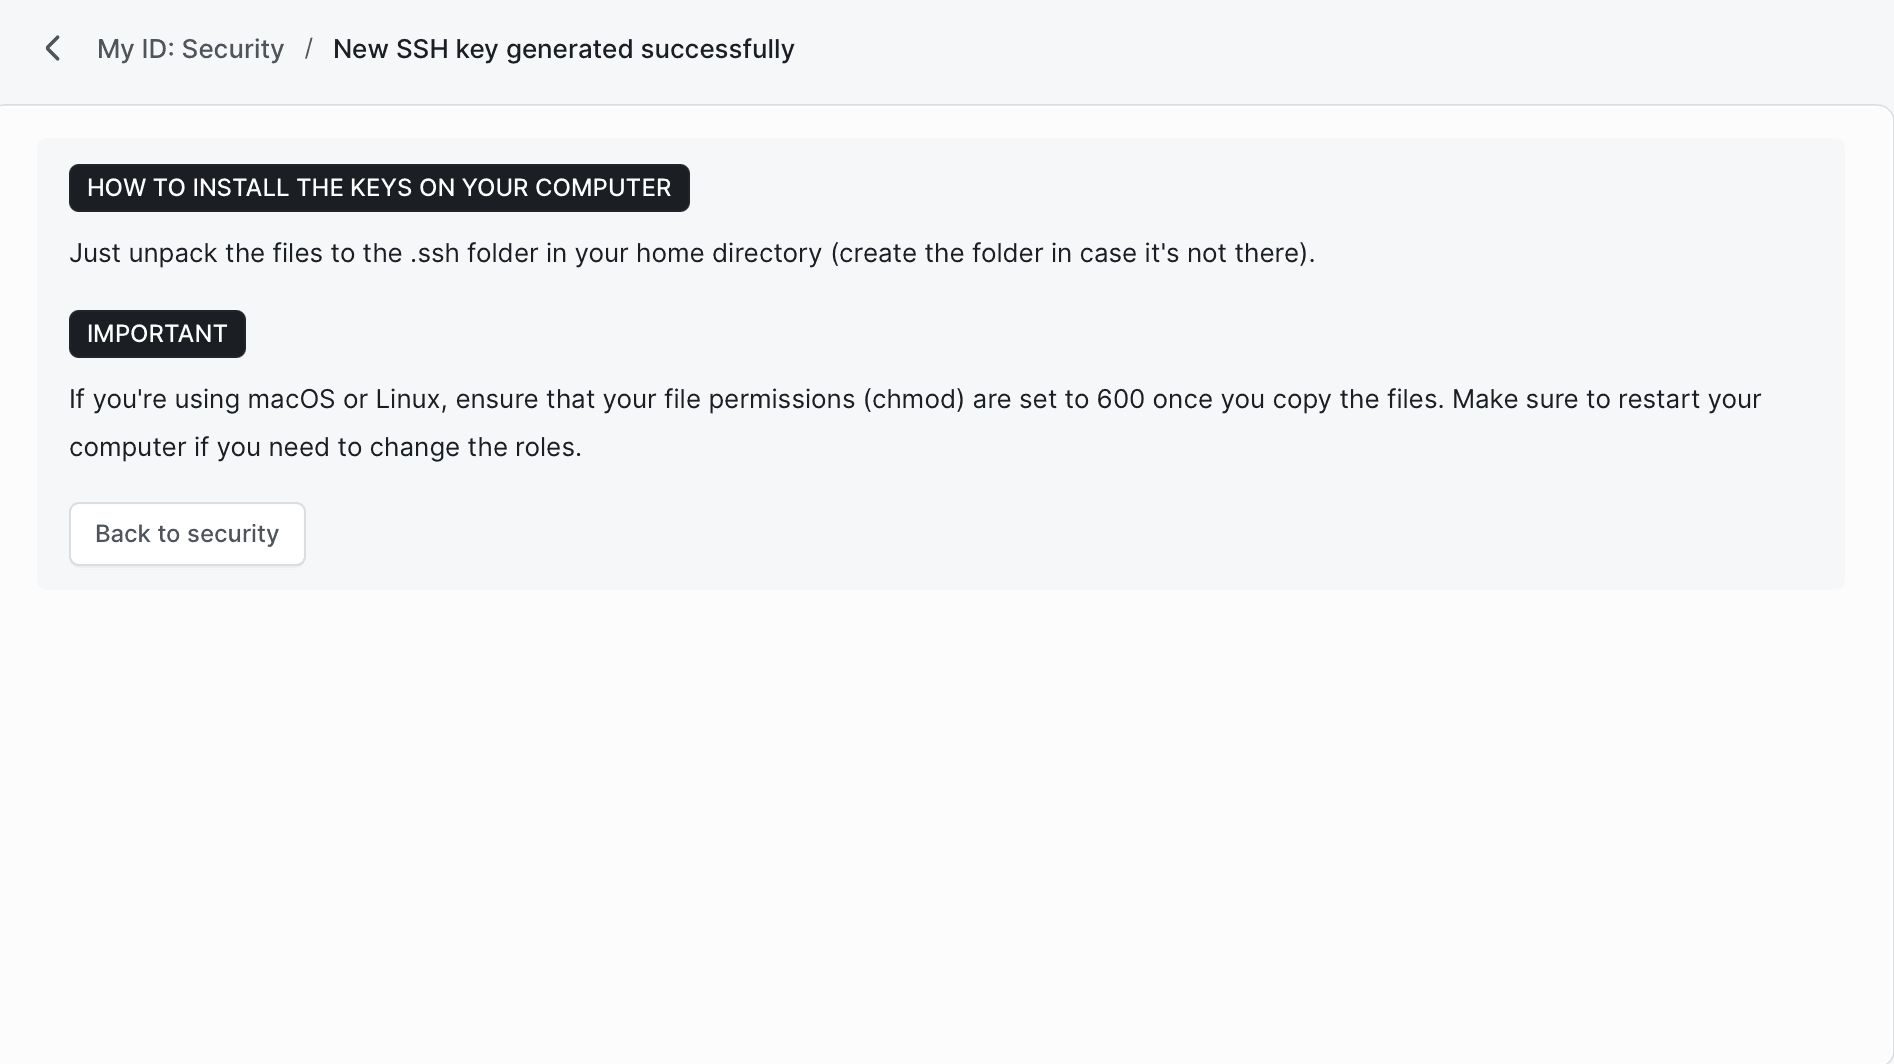Click the number 600 in permissions note
This screenshot has width=1894, height=1064.
pos(1120,399)
